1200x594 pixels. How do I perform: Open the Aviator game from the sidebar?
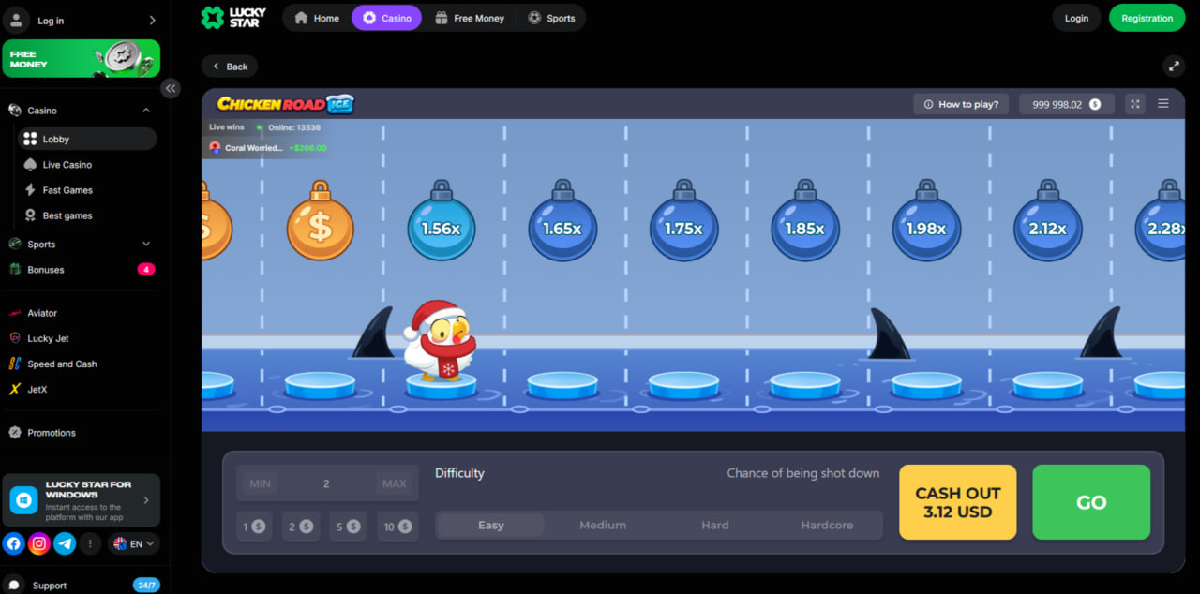tap(44, 312)
